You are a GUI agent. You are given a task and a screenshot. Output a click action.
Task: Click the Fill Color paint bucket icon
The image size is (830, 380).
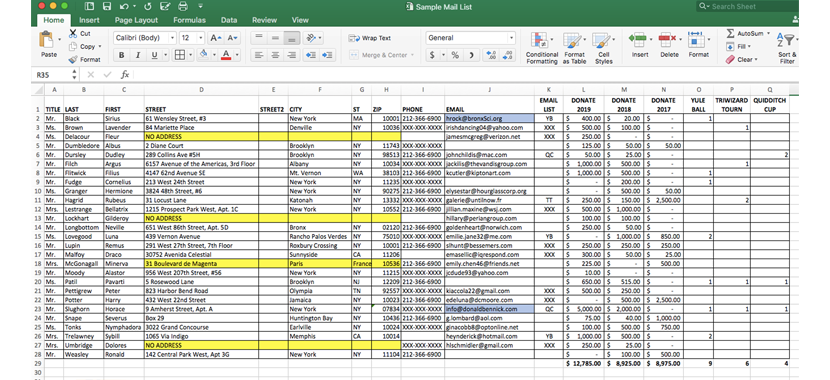(204, 55)
